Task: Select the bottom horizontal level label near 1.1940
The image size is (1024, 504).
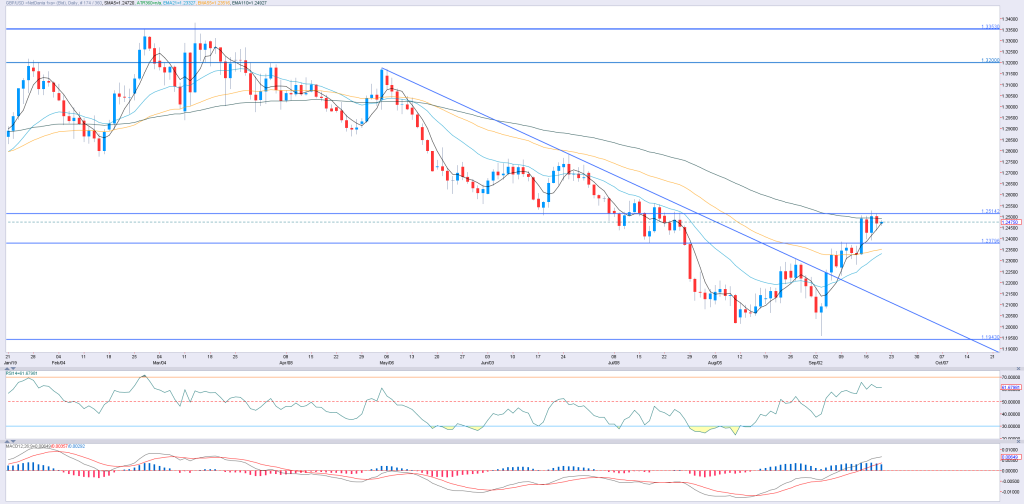Action: pos(991,338)
